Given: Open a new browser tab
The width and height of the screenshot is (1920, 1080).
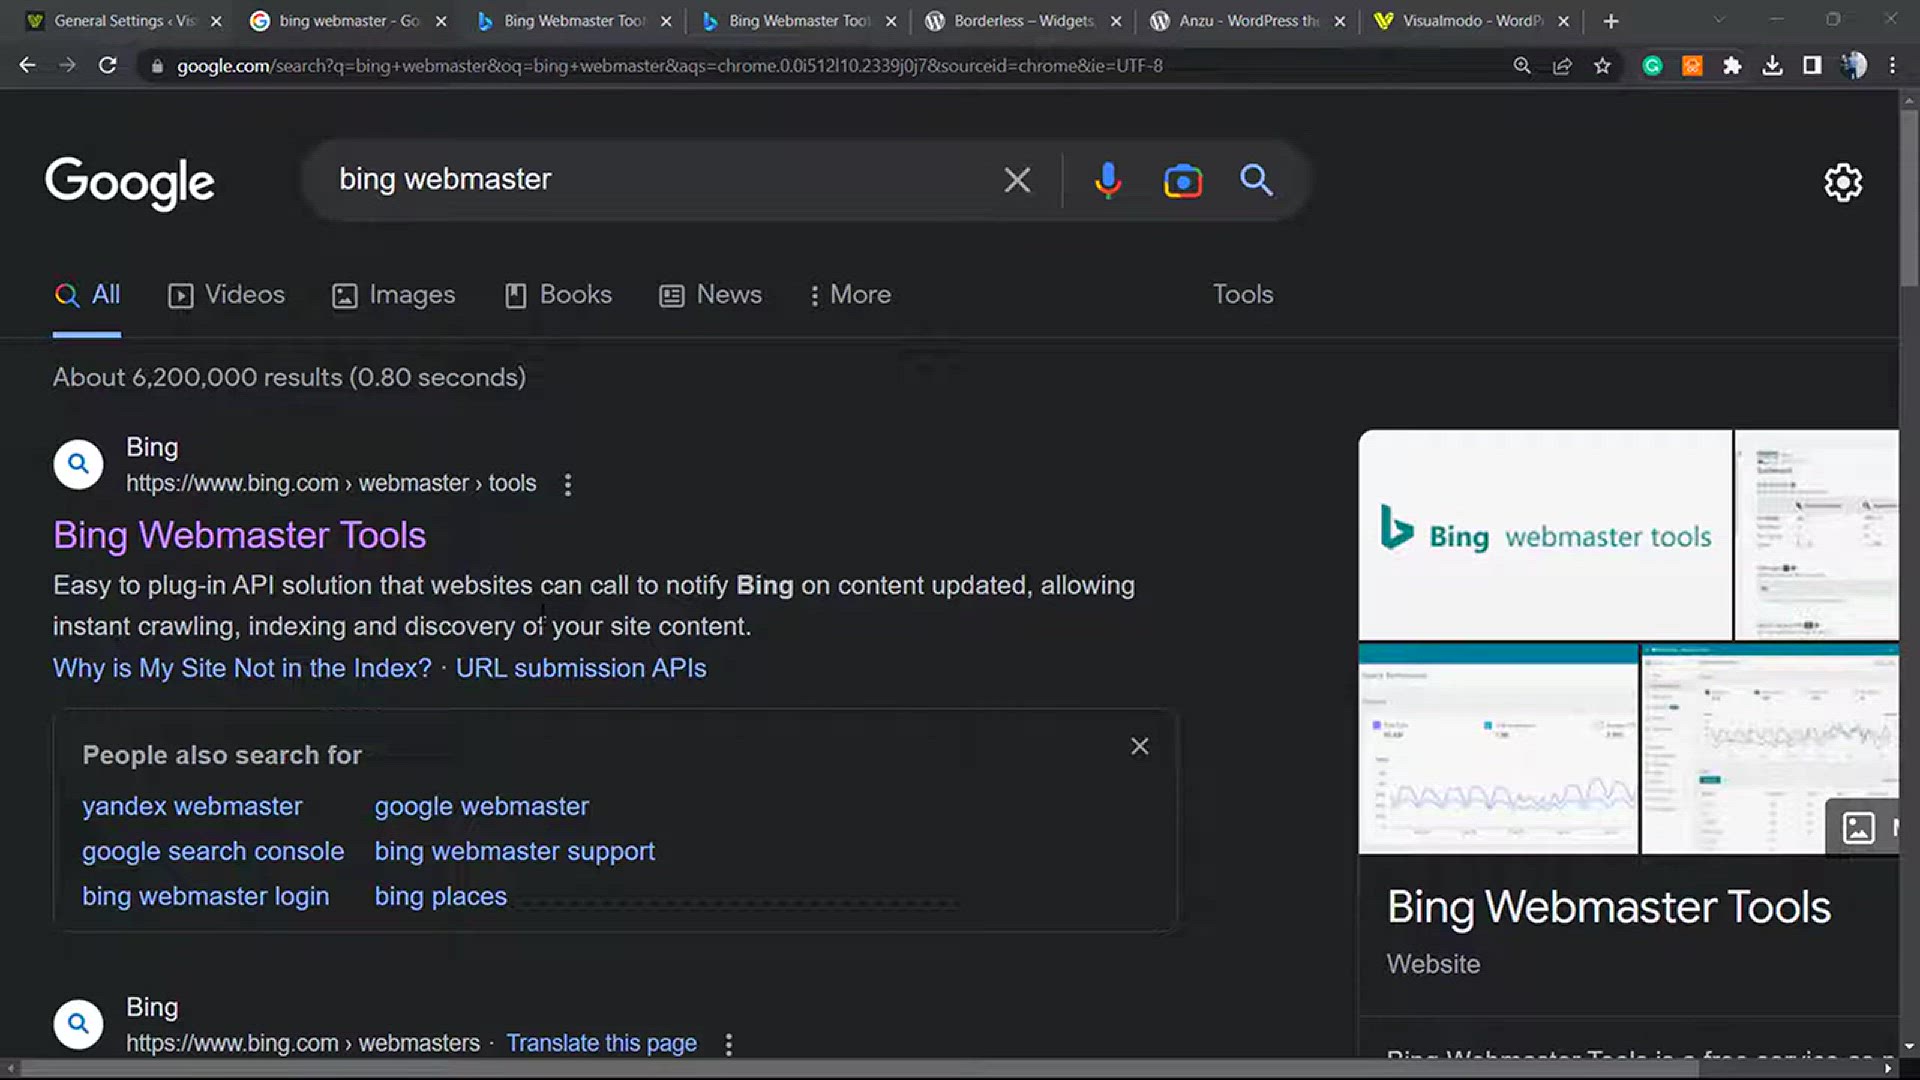Looking at the screenshot, I should 1610,21.
